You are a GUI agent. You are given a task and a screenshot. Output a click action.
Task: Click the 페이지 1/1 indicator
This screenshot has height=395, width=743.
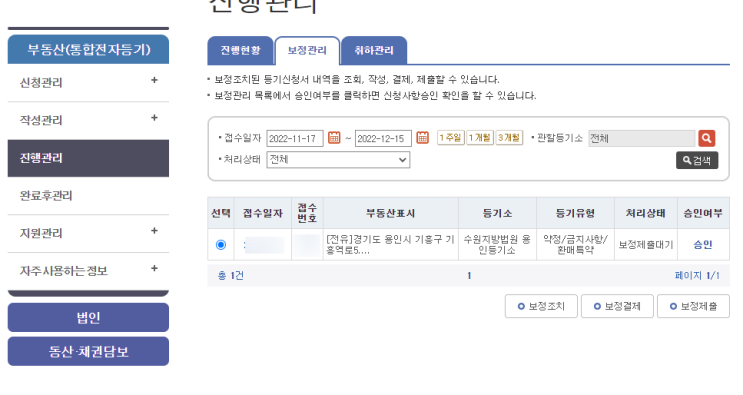click(x=697, y=276)
